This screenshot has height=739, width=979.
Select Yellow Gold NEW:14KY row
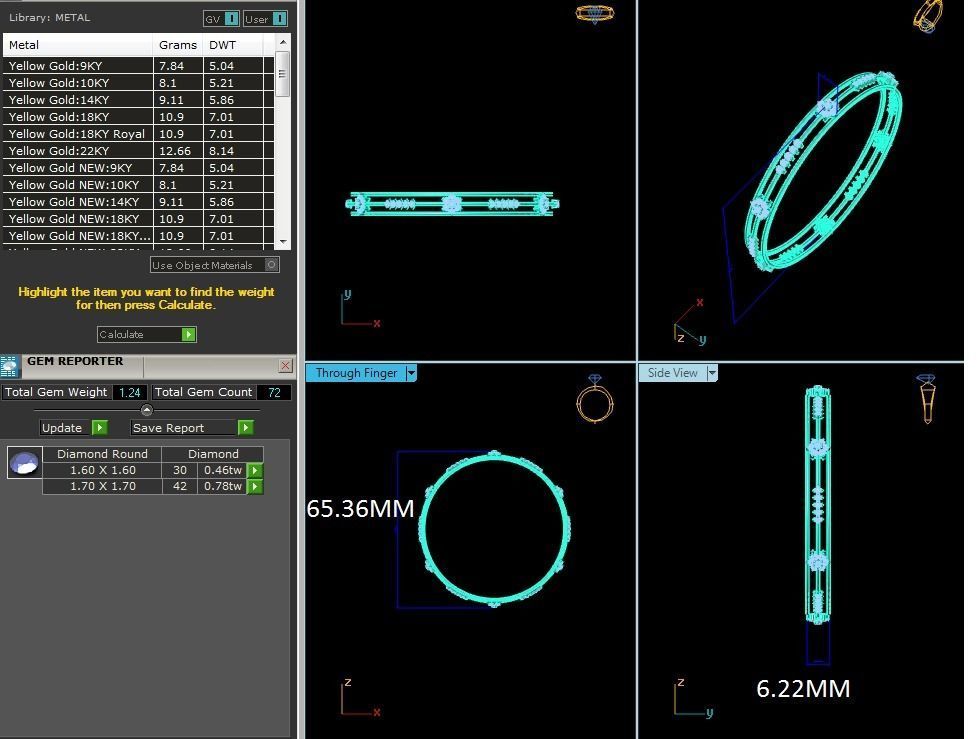click(x=139, y=202)
